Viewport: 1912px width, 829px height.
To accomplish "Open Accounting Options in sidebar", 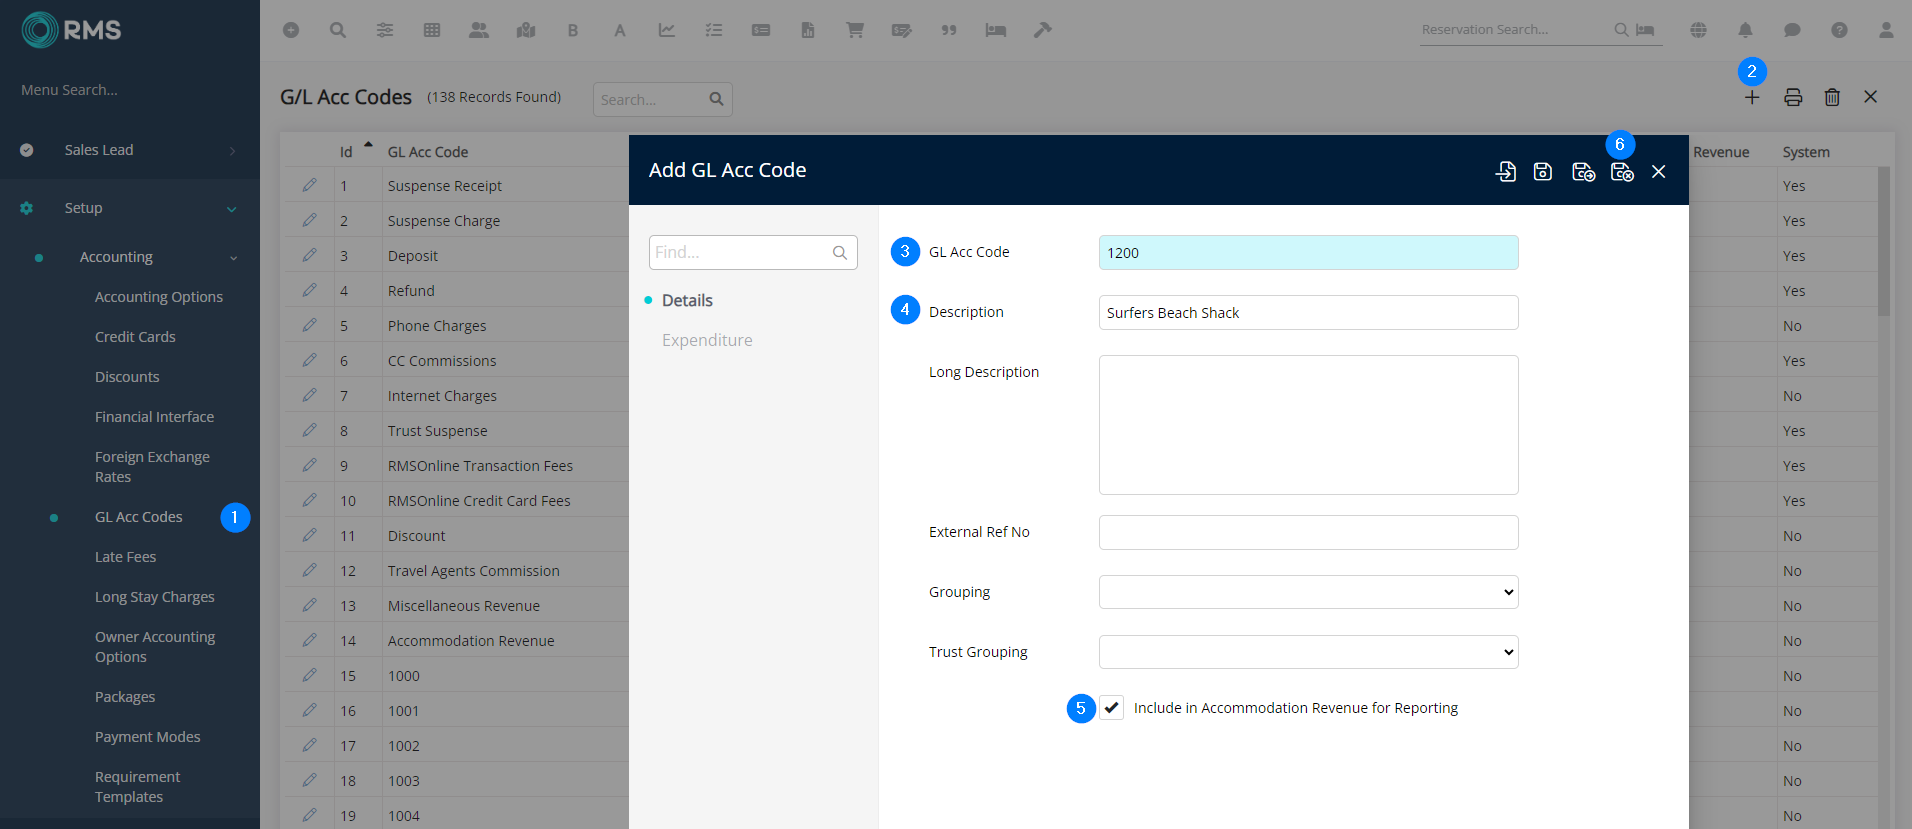I will (x=159, y=297).
